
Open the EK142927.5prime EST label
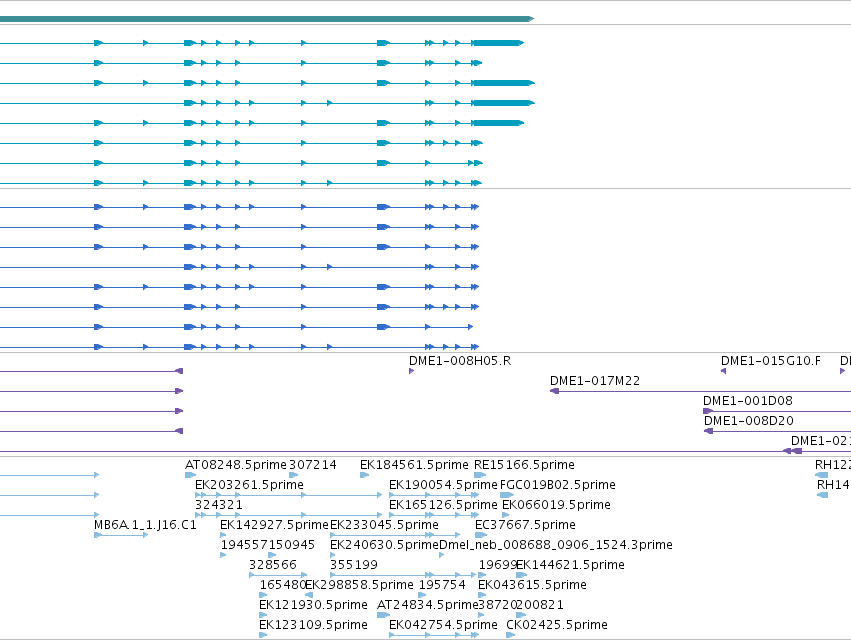pyautogui.click(x=275, y=525)
